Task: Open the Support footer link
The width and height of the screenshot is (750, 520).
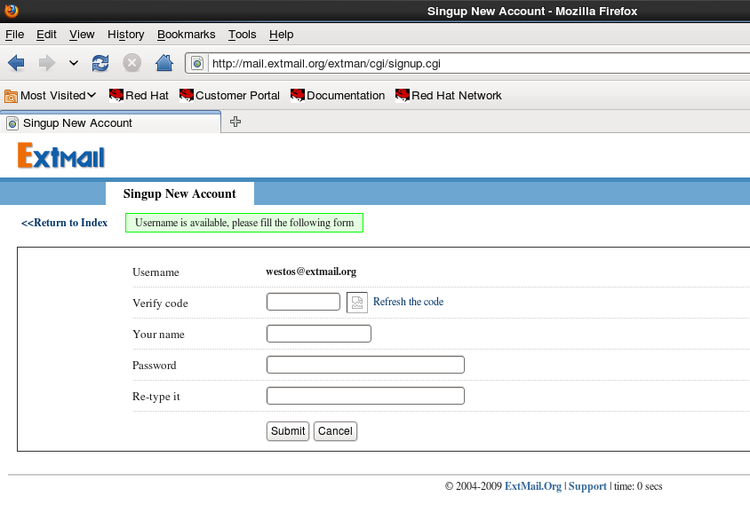Action: 587,486
